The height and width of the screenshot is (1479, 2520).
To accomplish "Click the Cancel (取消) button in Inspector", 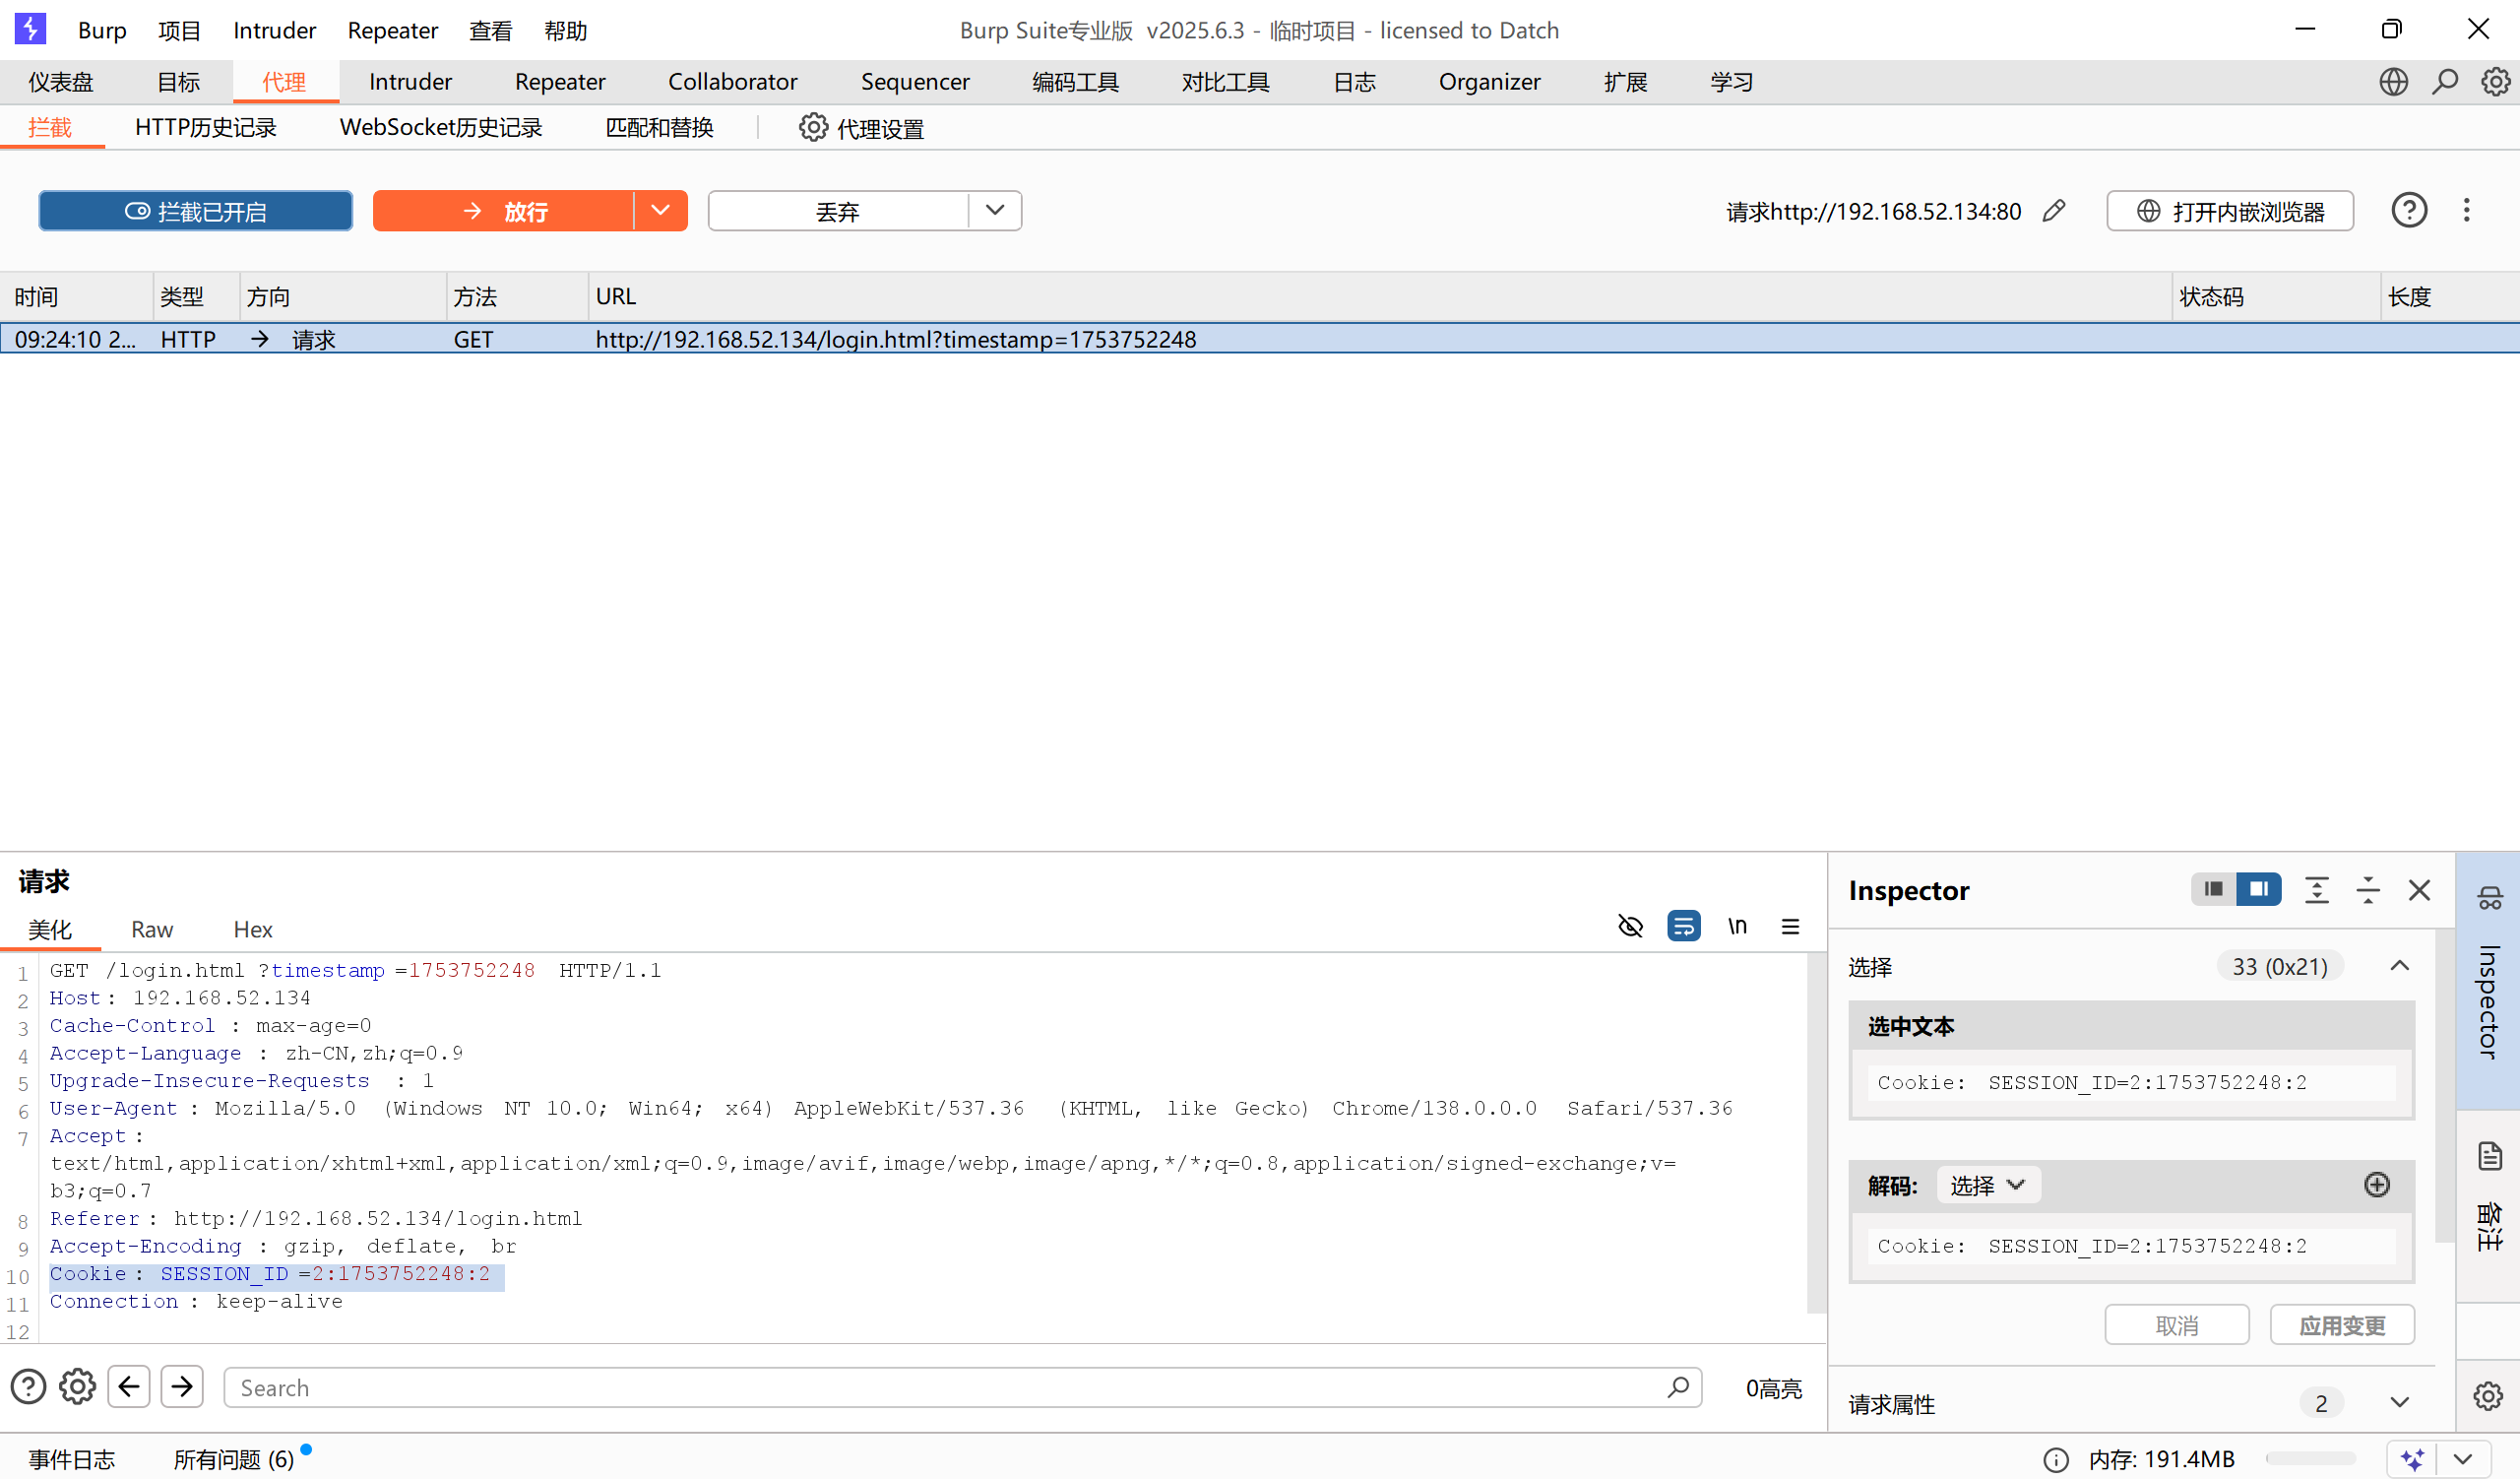I will coord(2177,1325).
